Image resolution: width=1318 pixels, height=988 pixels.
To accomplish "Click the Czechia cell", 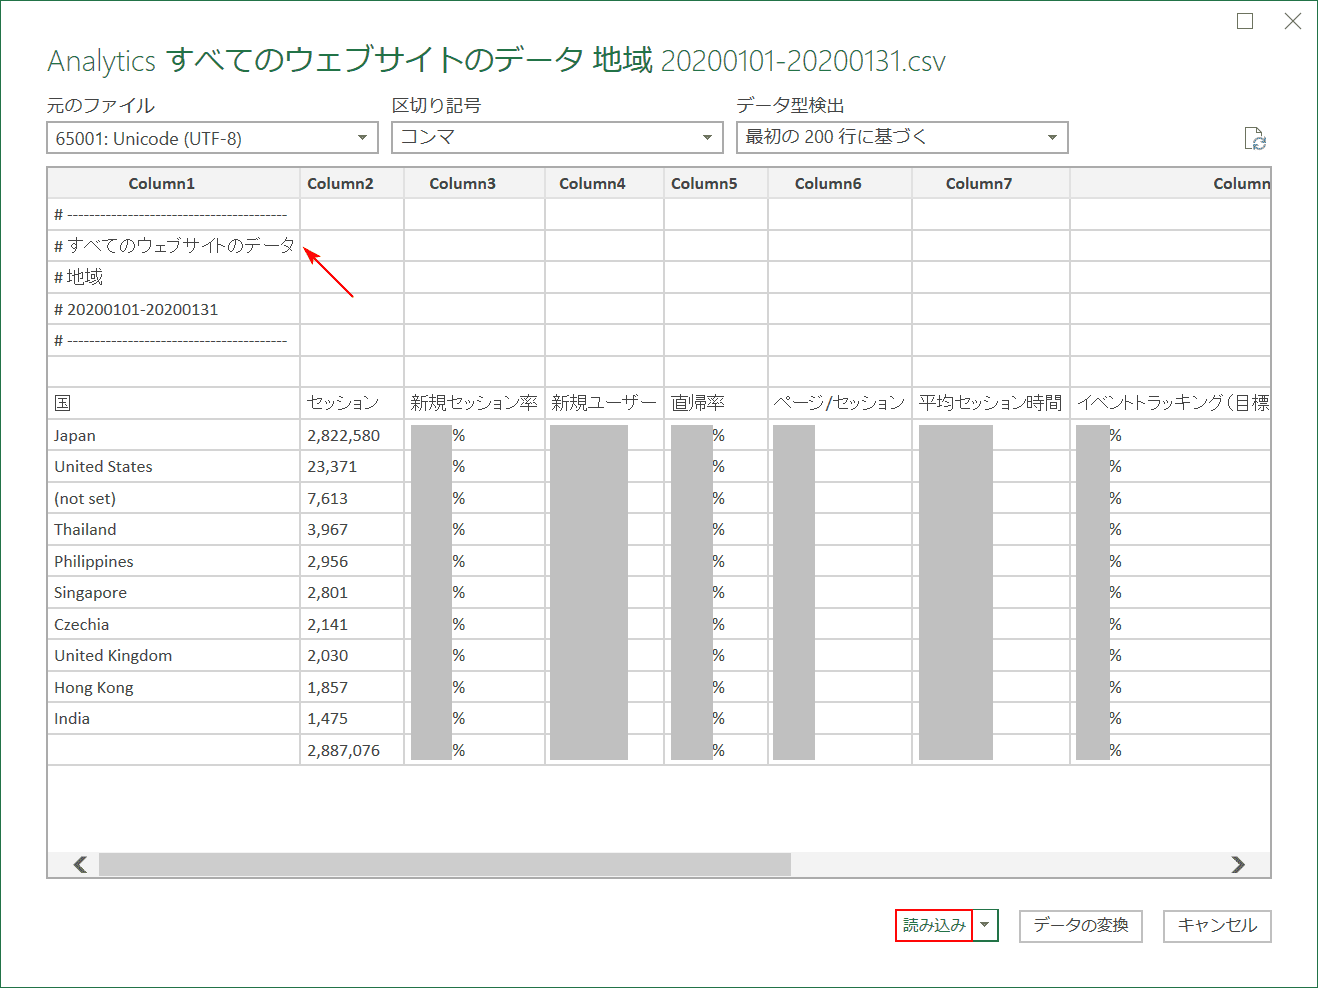I will [x=174, y=624].
